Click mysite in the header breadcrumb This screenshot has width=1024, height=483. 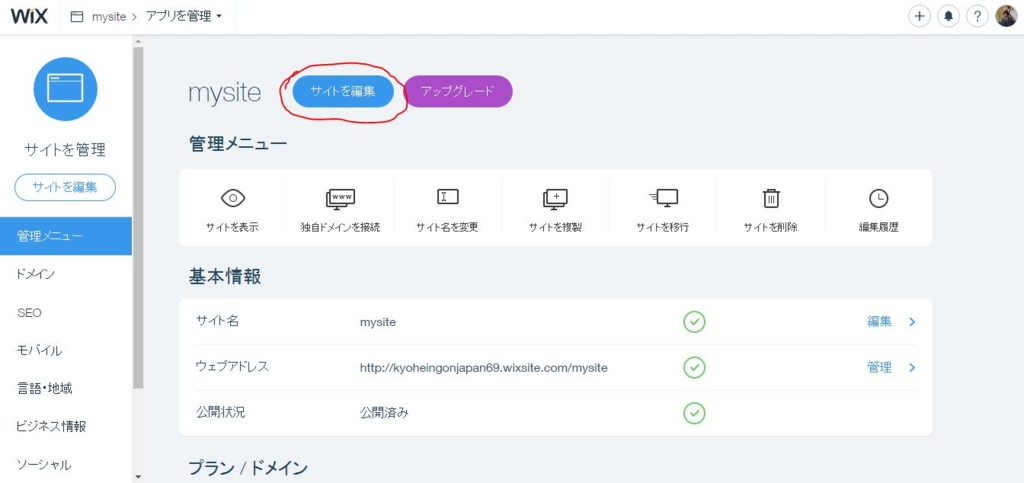(x=108, y=17)
